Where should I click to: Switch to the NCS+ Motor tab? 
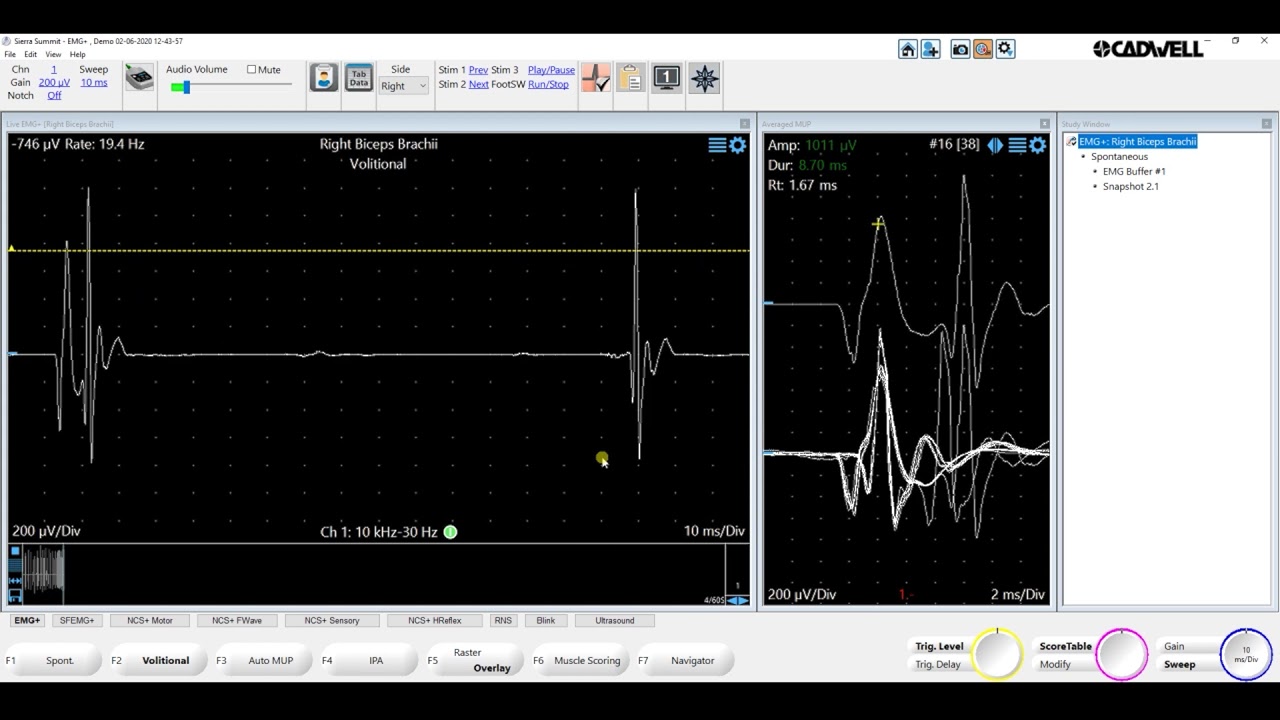pyautogui.click(x=150, y=621)
